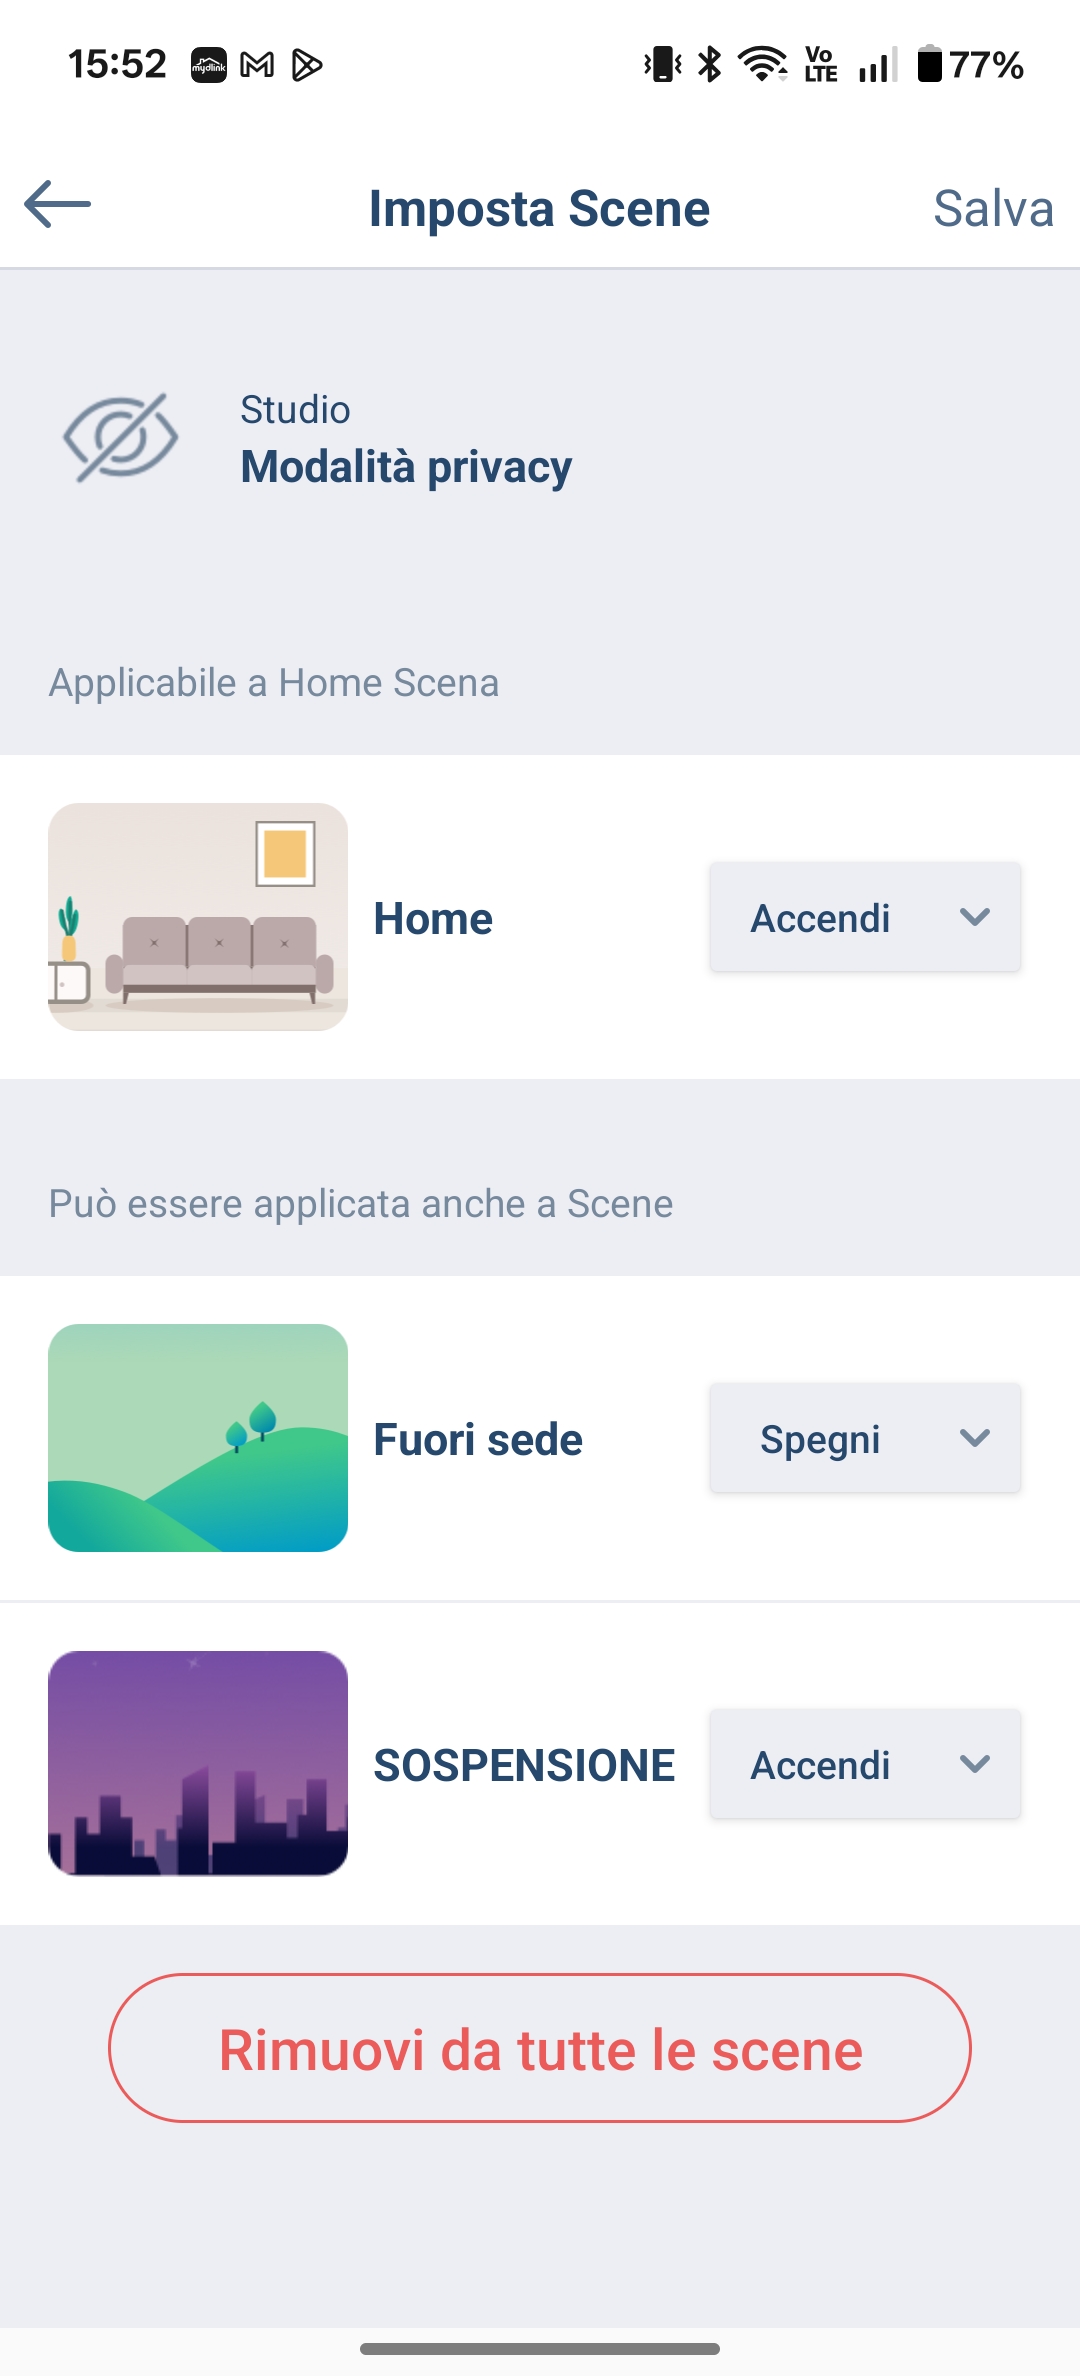Expand chevron next to SOSPENSIONE's Accendi
The width and height of the screenshot is (1080, 2376).
tap(975, 1764)
